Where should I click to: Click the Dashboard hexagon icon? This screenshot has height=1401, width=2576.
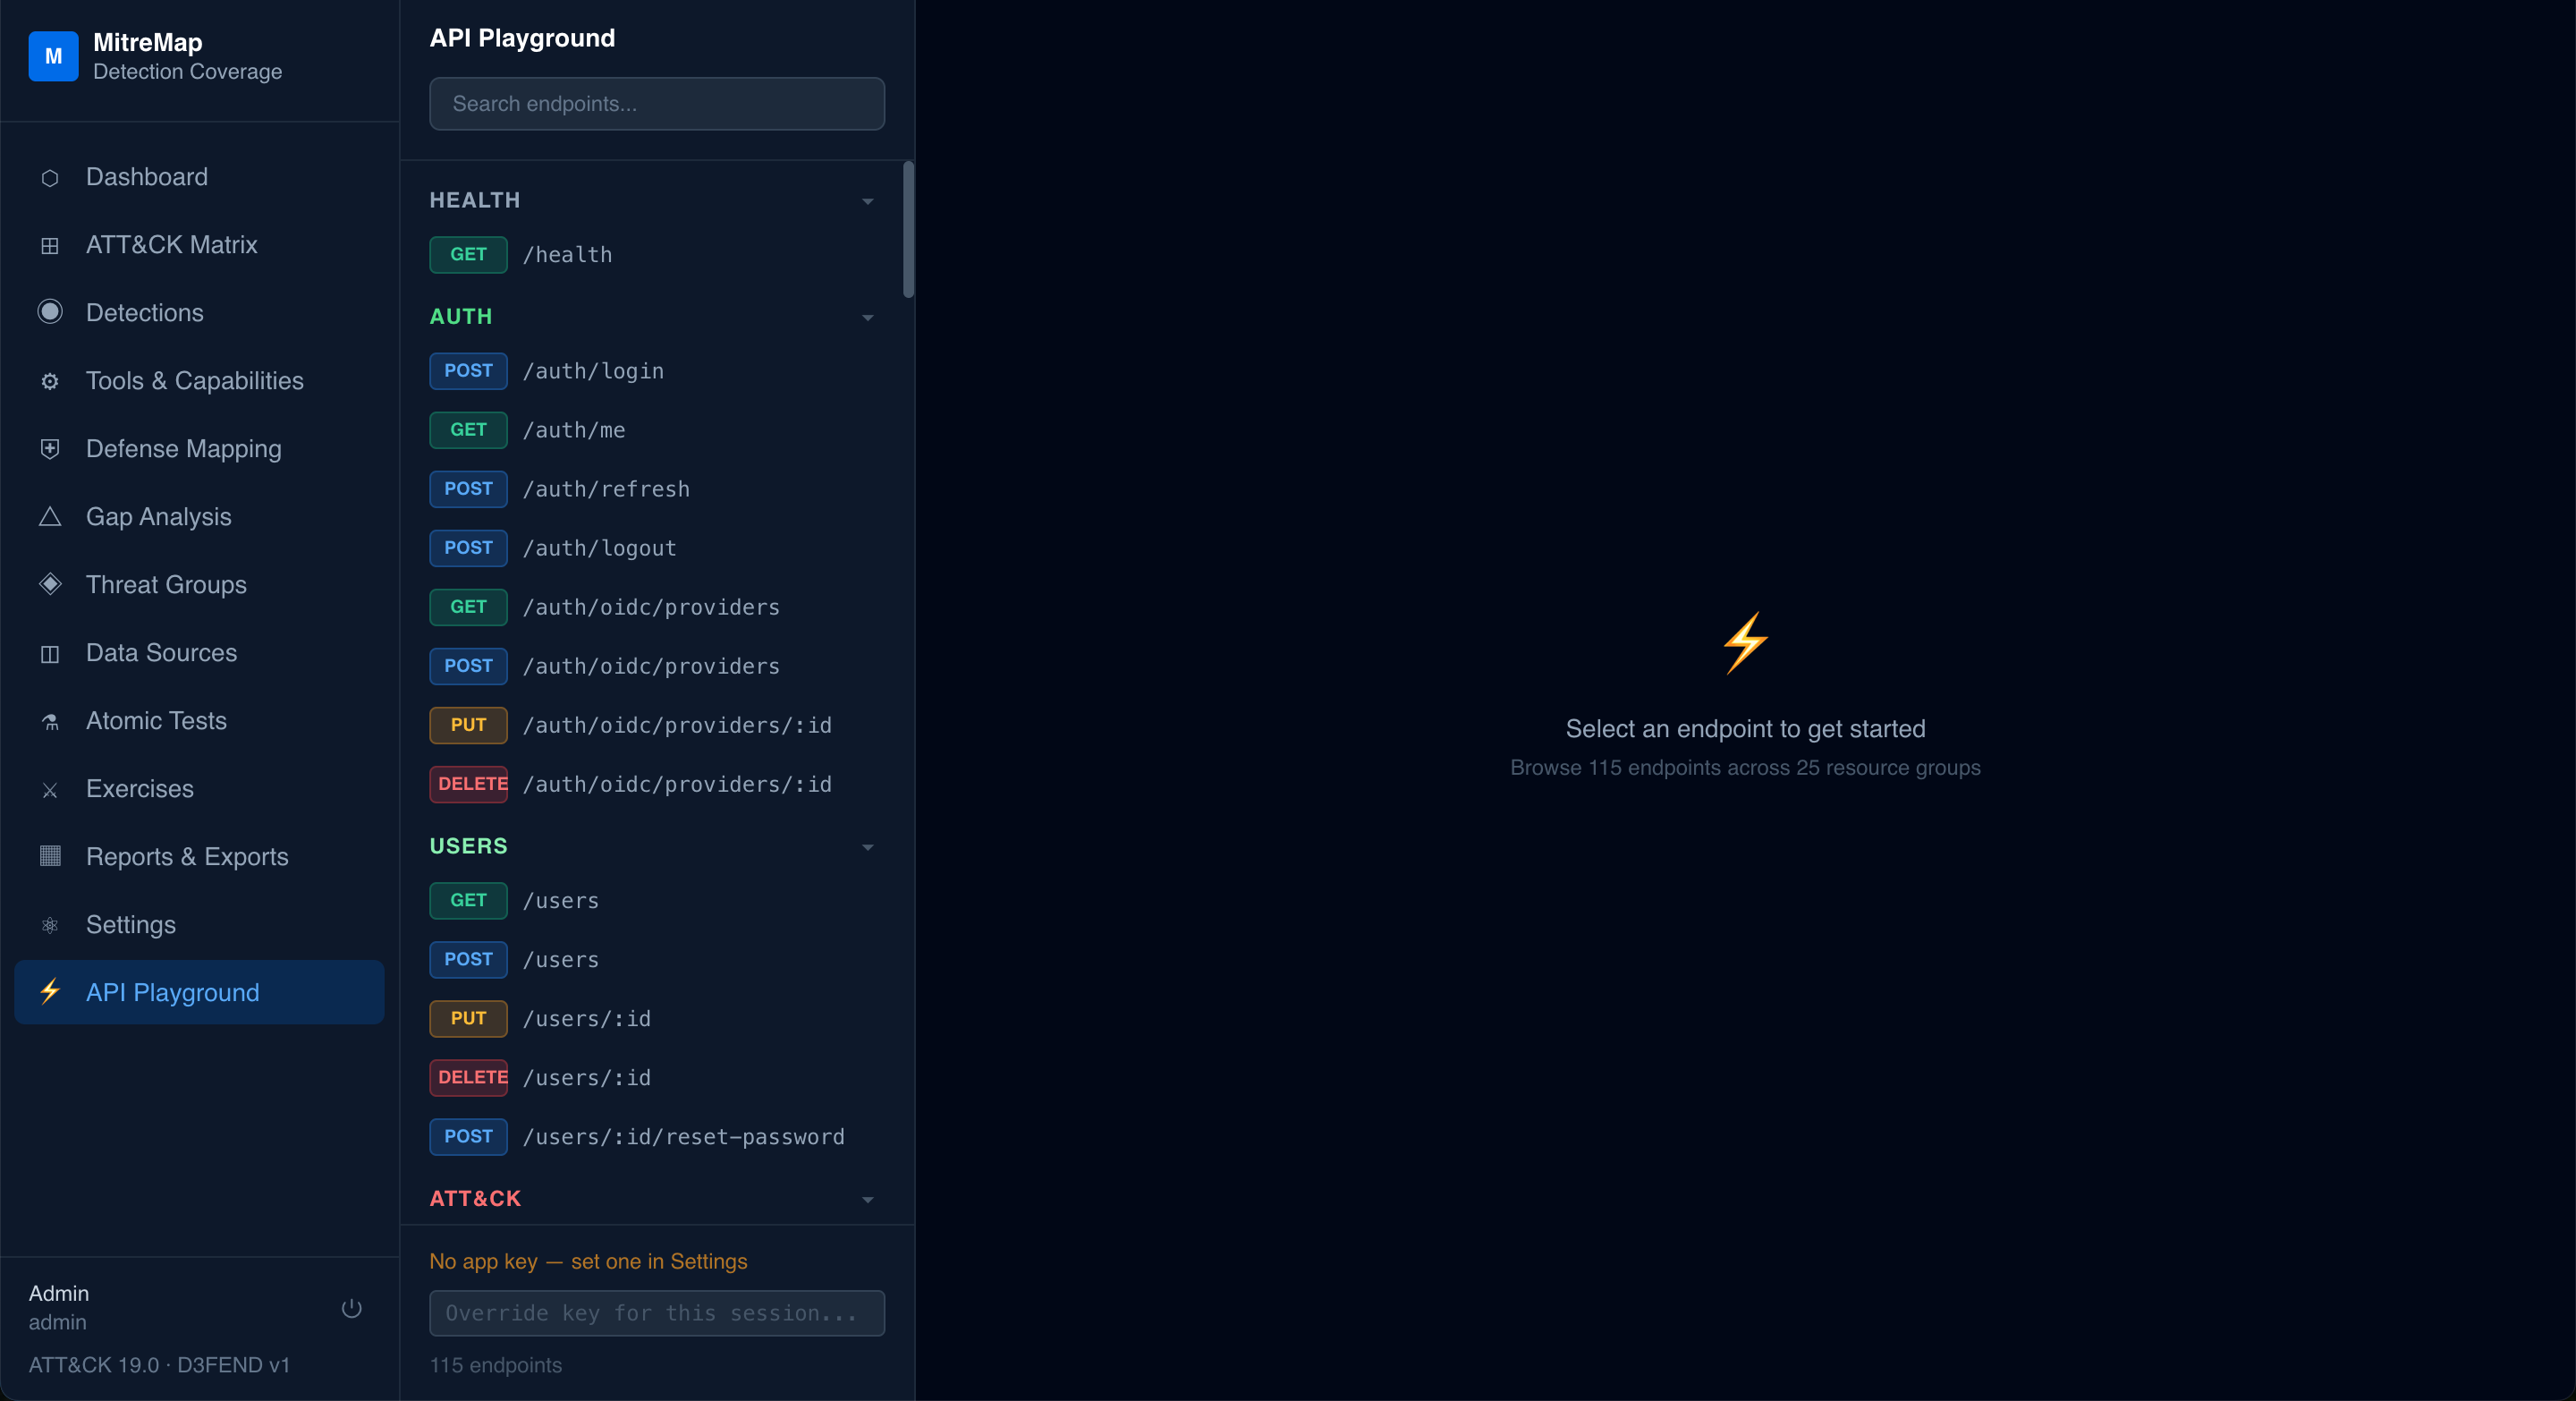[50, 178]
